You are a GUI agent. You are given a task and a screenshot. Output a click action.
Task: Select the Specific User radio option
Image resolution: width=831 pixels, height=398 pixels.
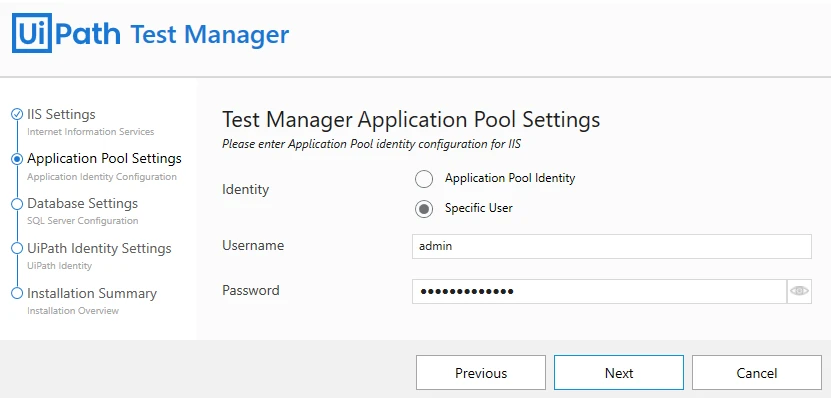(424, 209)
